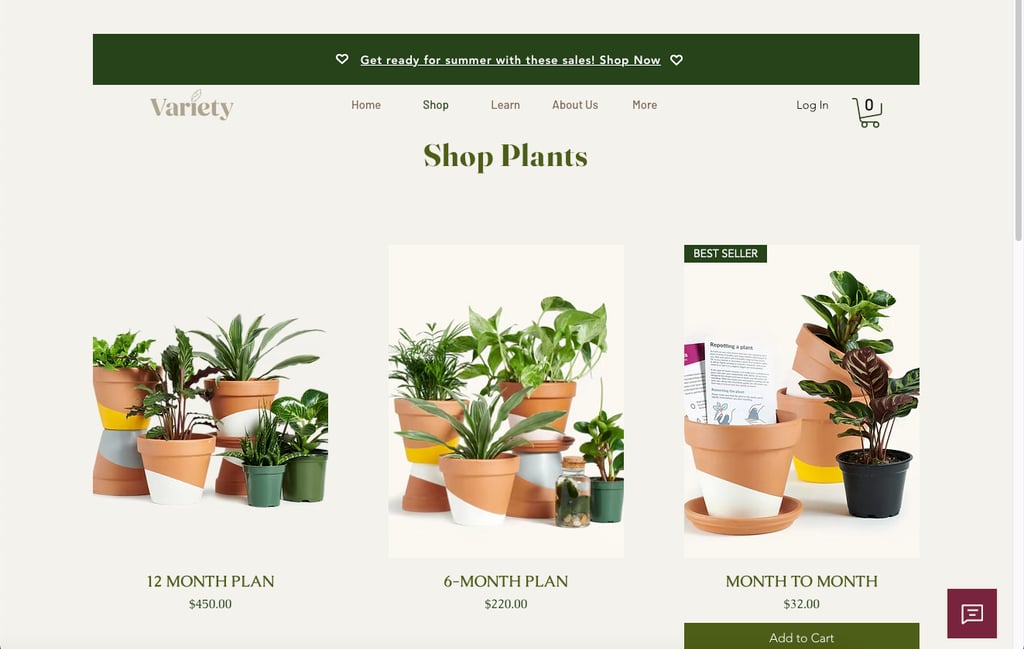
Task: Expand the More navigation menu
Action: 645,104
